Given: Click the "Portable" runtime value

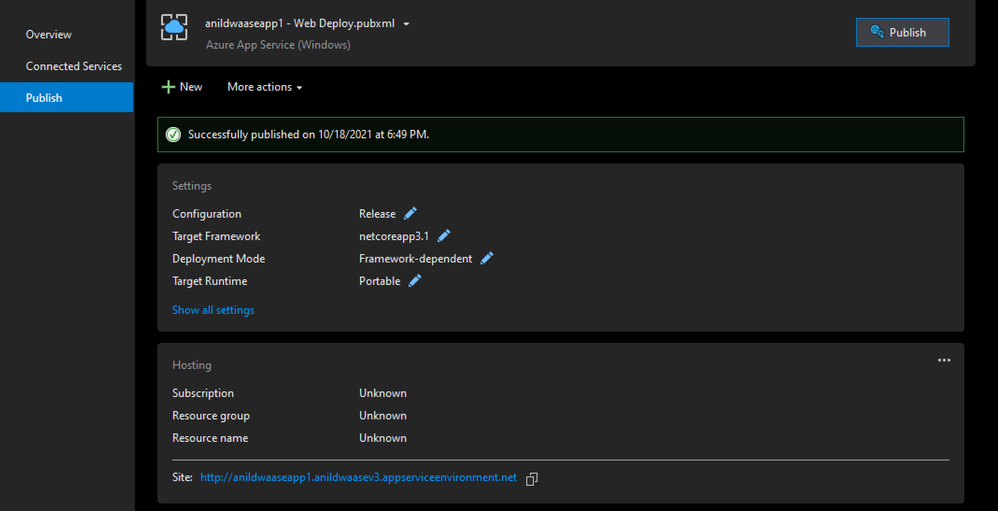Looking at the screenshot, I should tap(380, 281).
